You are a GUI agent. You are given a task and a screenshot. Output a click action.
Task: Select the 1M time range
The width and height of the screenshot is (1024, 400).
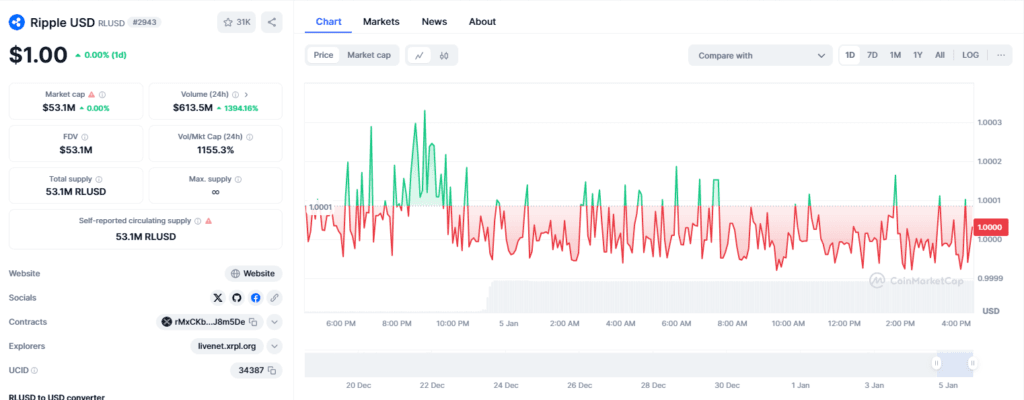895,56
